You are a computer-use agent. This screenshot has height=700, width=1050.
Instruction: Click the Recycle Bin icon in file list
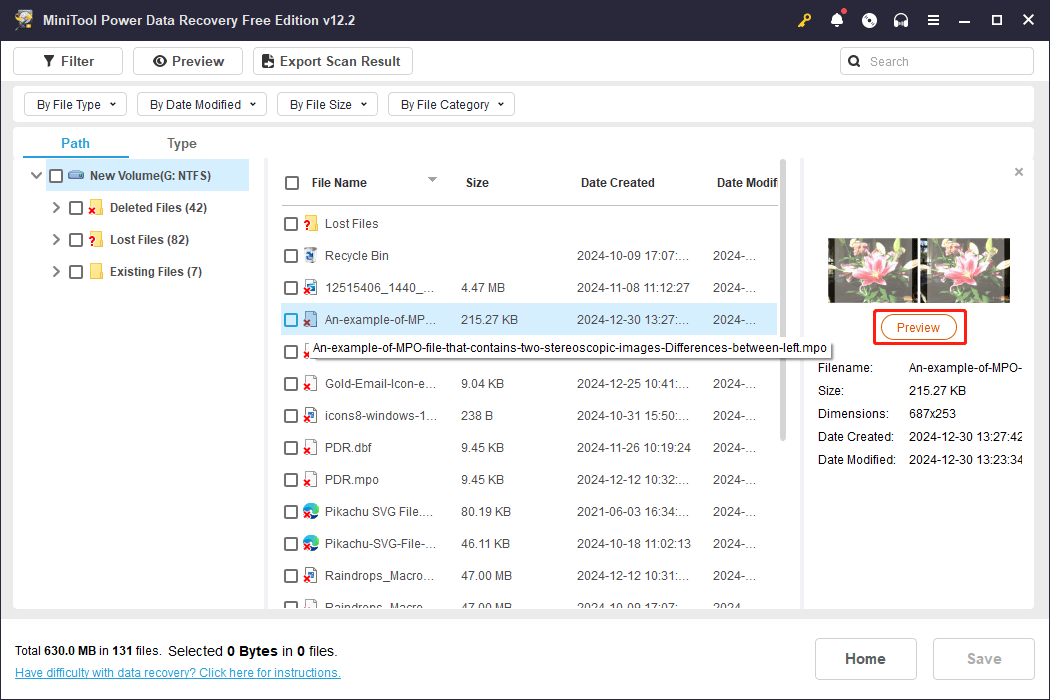[310, 255]
